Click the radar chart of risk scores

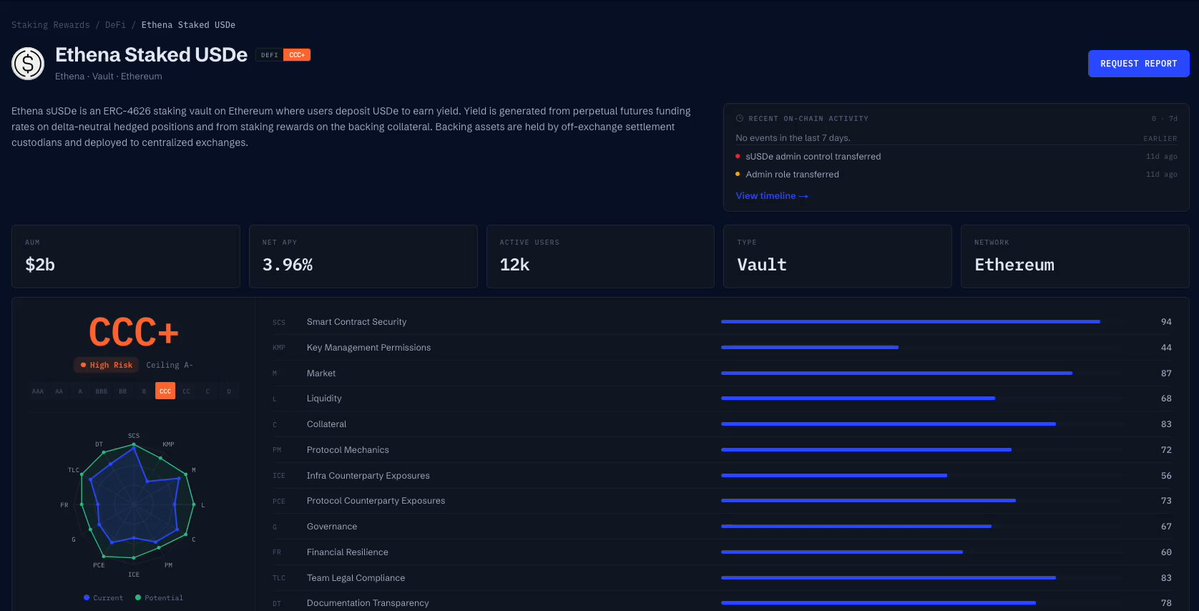[x=134, y=505]
